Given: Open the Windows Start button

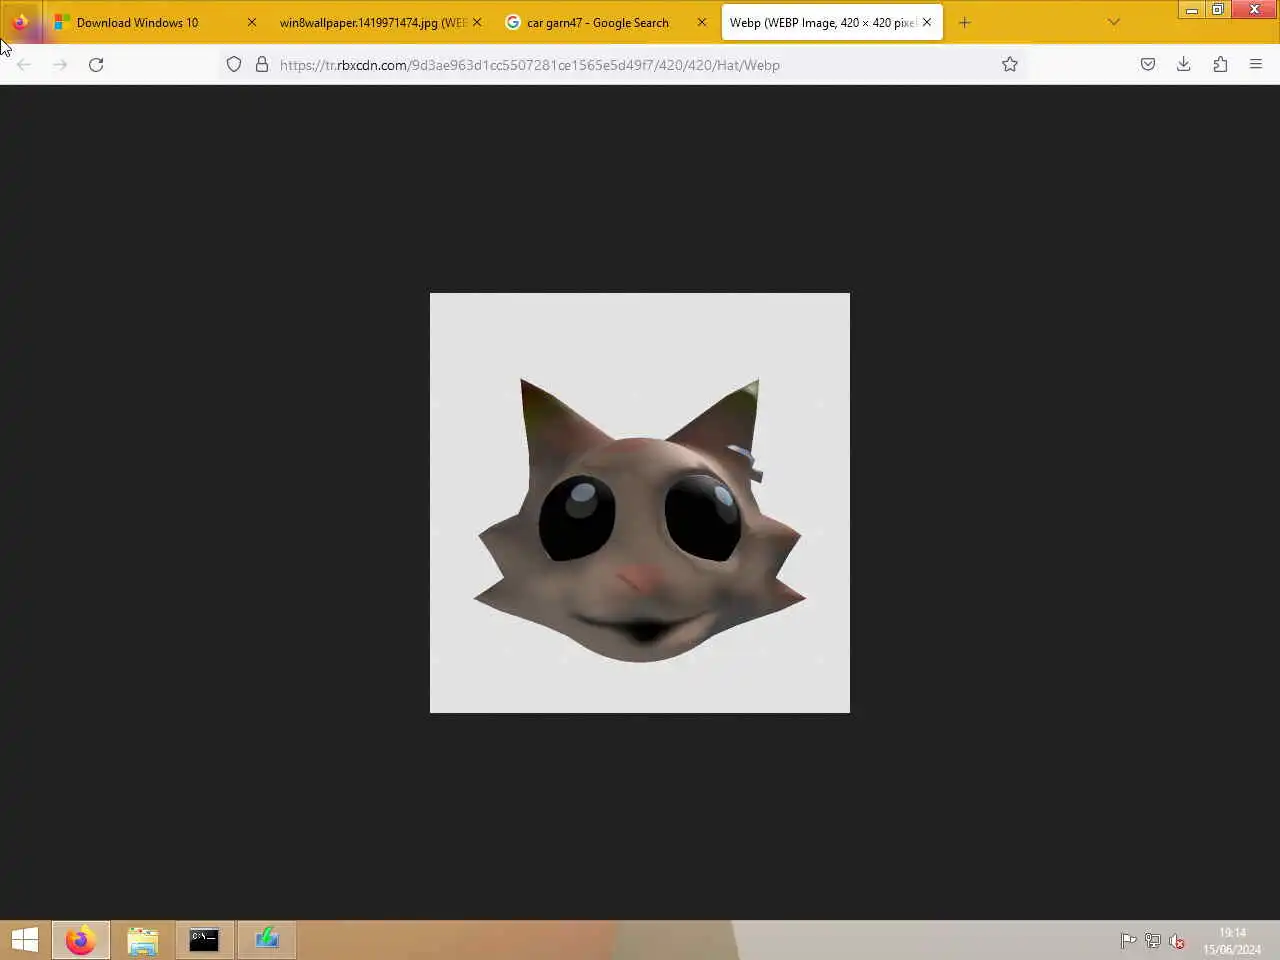Looking at the screenshot, I should coord(25,940).
